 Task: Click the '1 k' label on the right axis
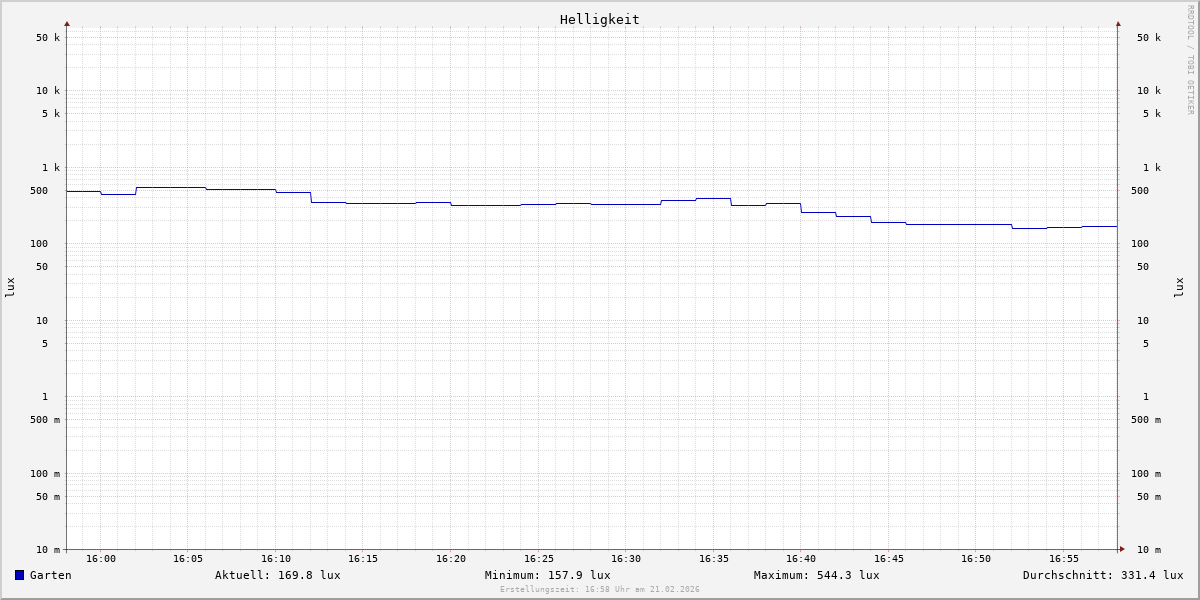tap(1152, 168)
